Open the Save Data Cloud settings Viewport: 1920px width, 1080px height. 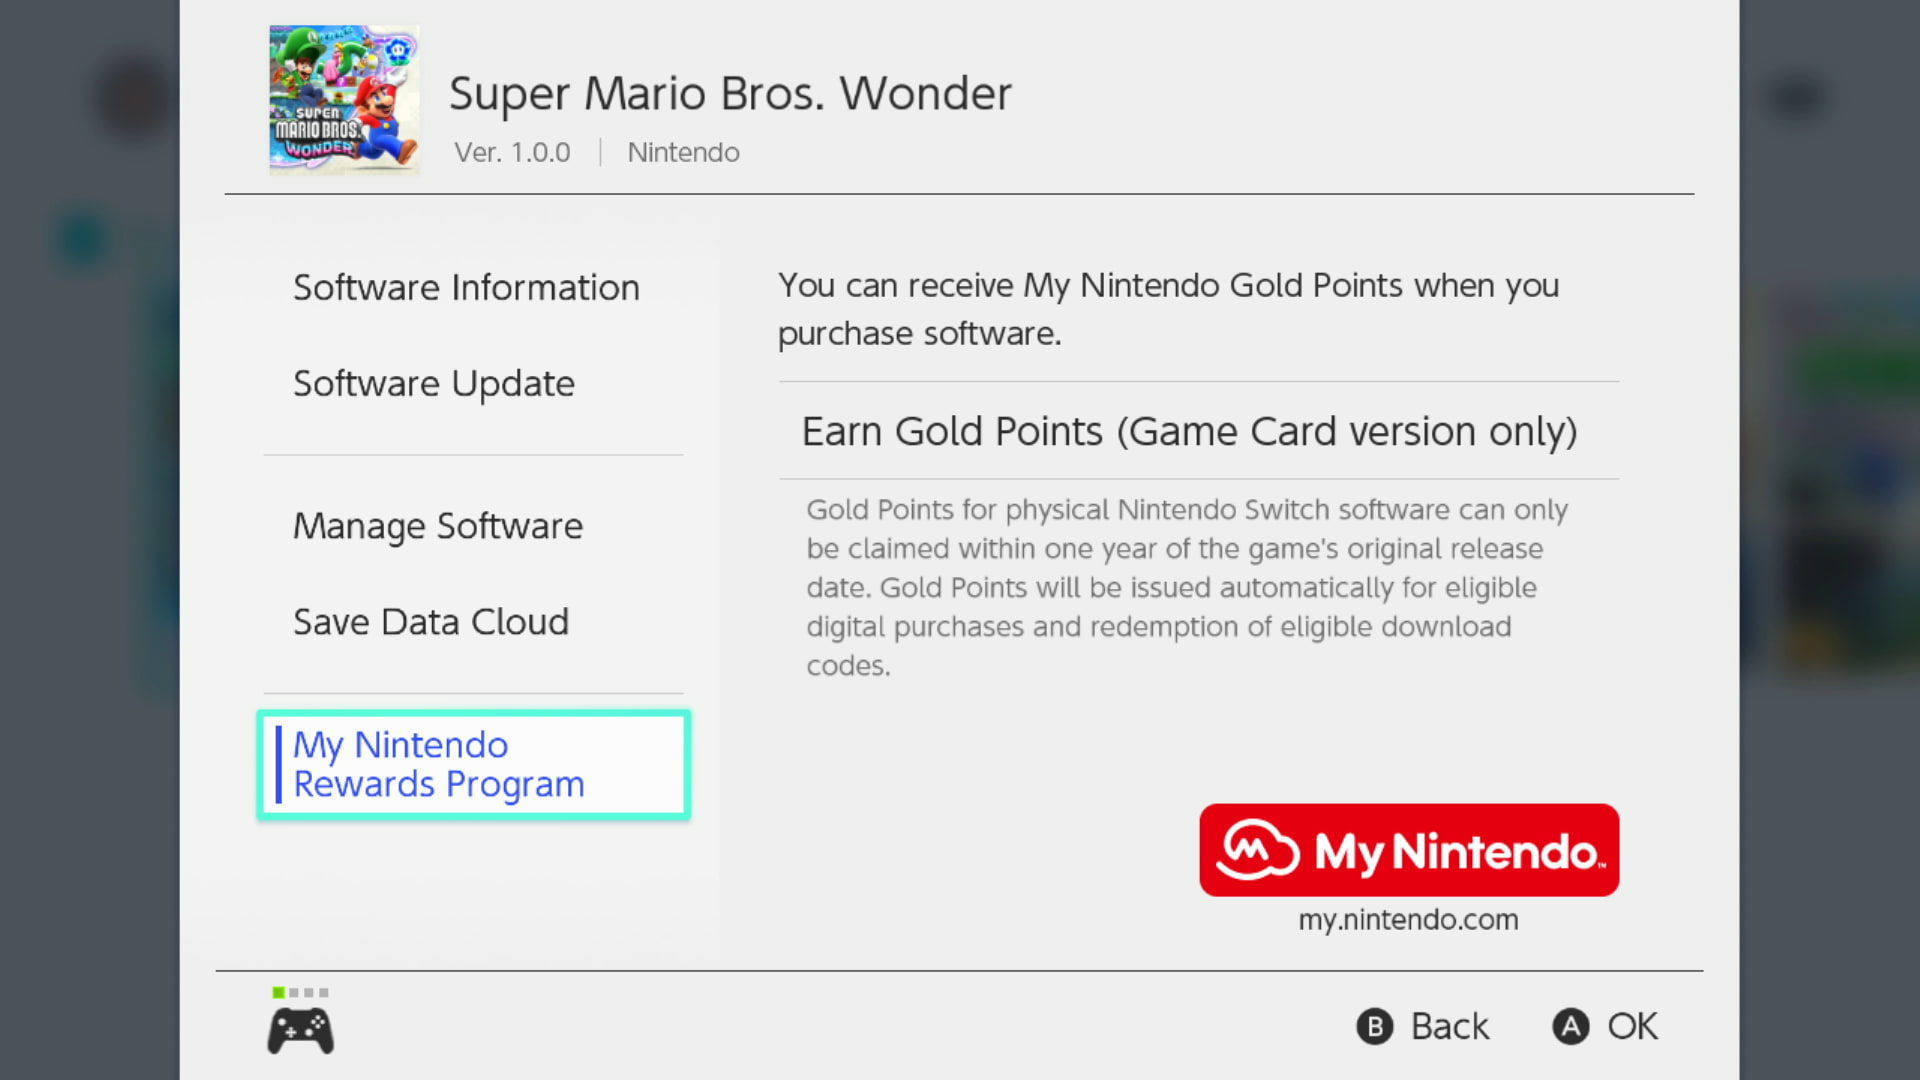coord(430,621)
